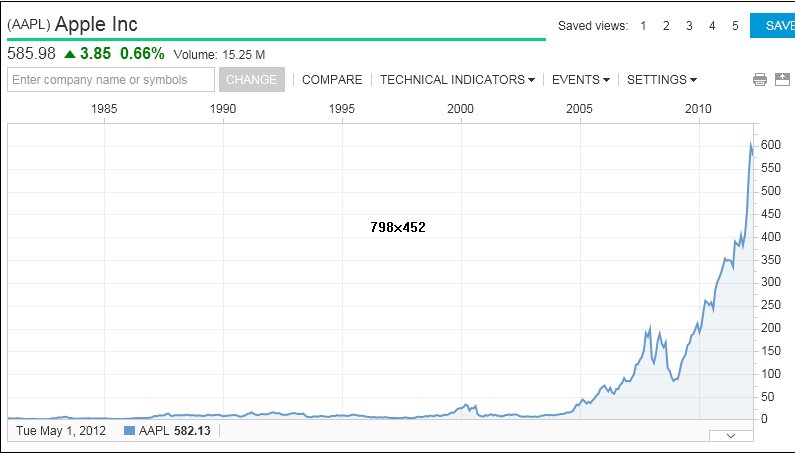Click the Compare option
795x453 pixels.
pos(332,80)
